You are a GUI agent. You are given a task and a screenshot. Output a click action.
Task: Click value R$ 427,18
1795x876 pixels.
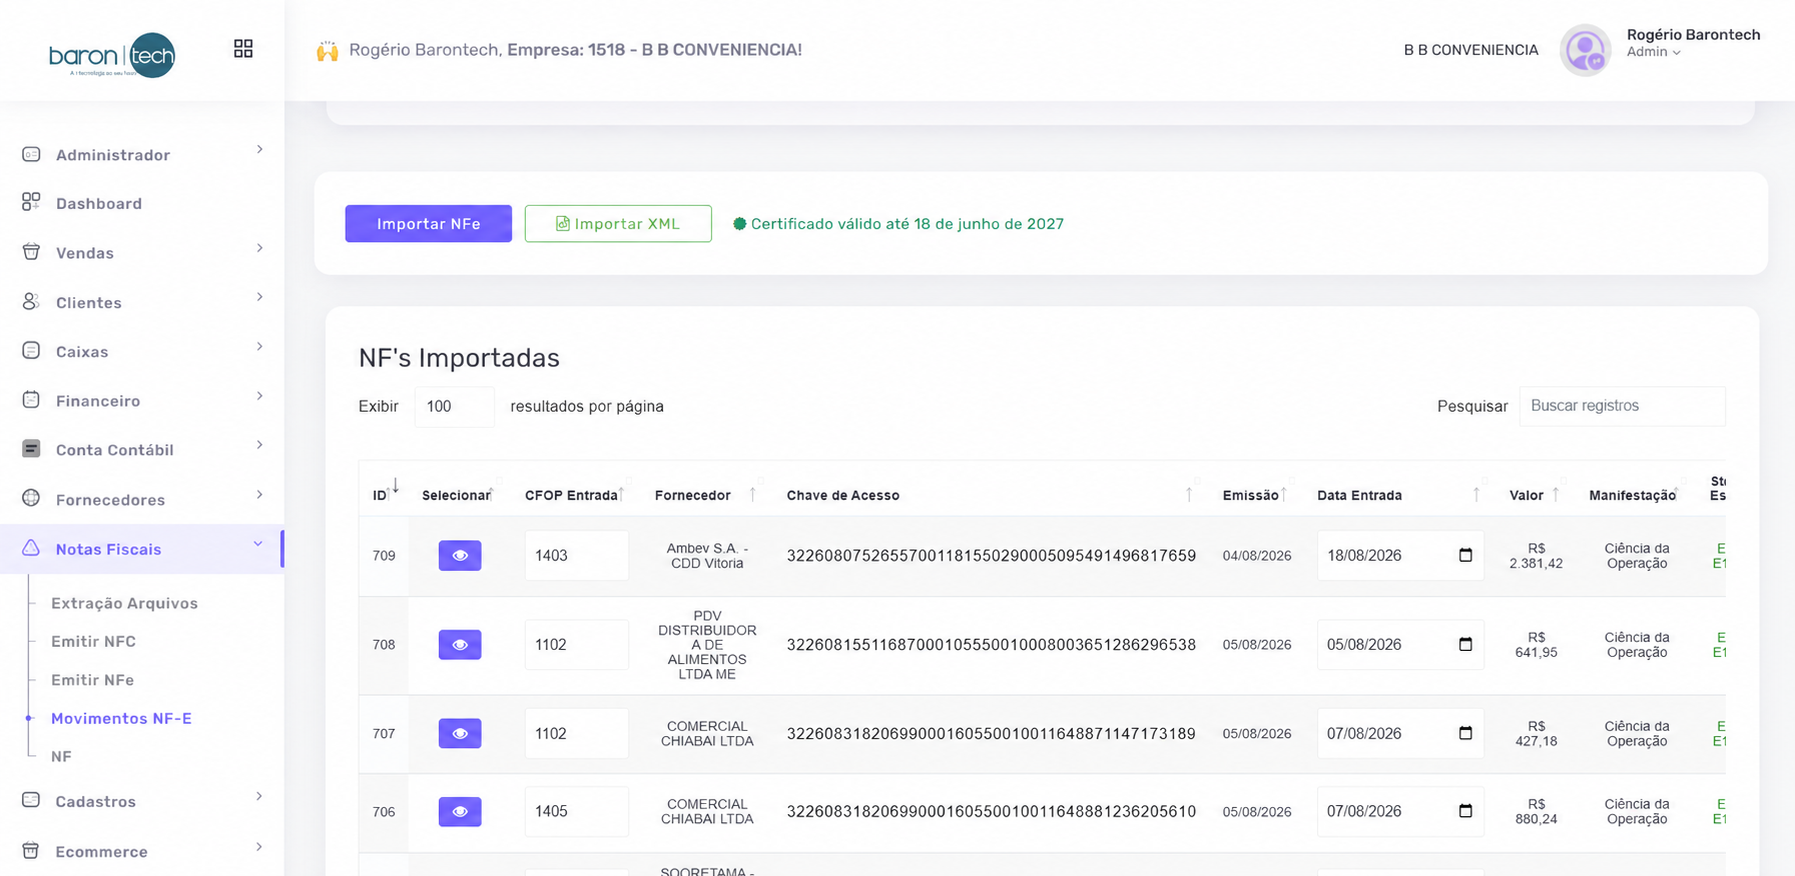pos(1536,734)
